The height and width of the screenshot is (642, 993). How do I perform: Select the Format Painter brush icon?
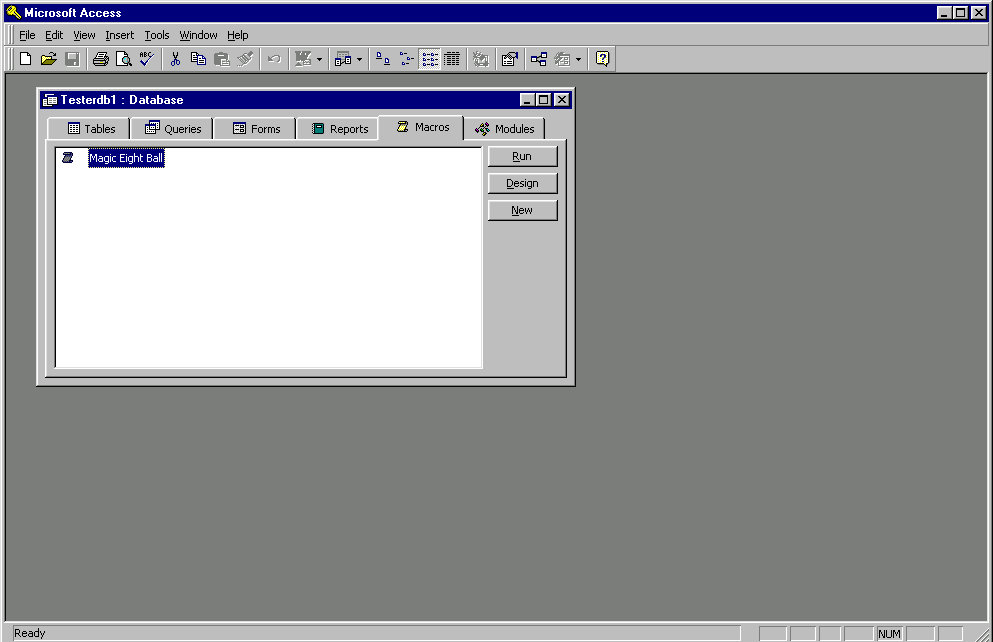pos(245,59)
